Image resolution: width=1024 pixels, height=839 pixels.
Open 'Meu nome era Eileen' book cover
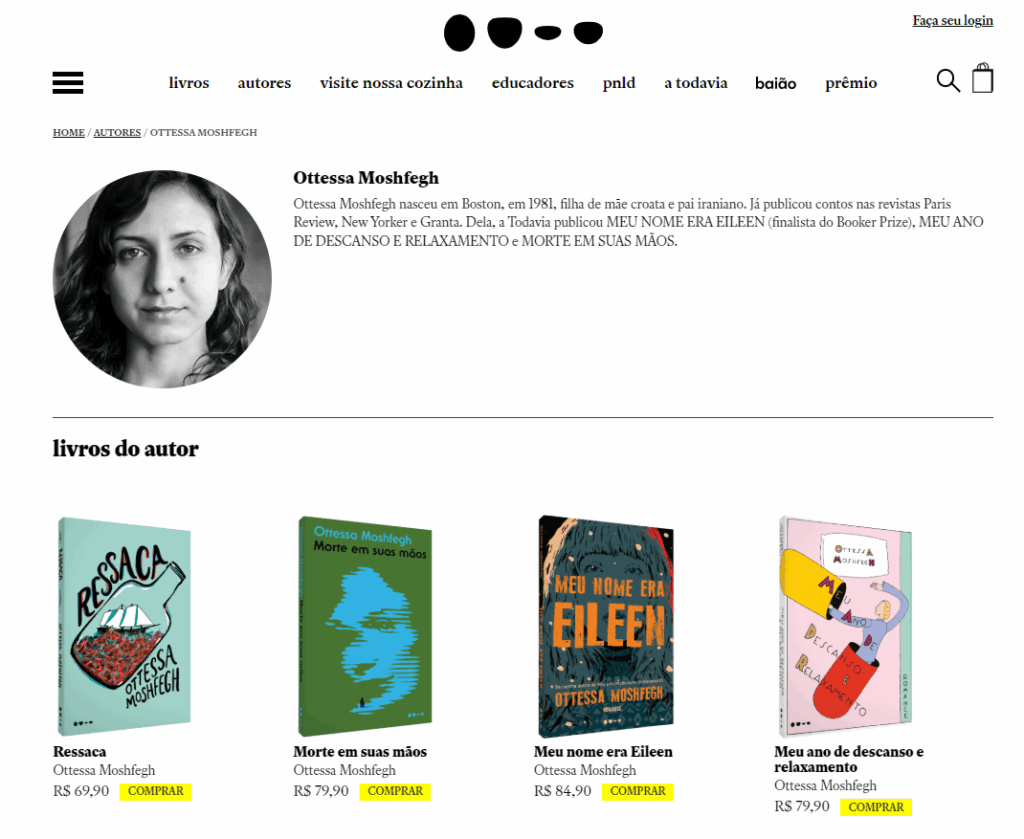click(x=605, y=626)
